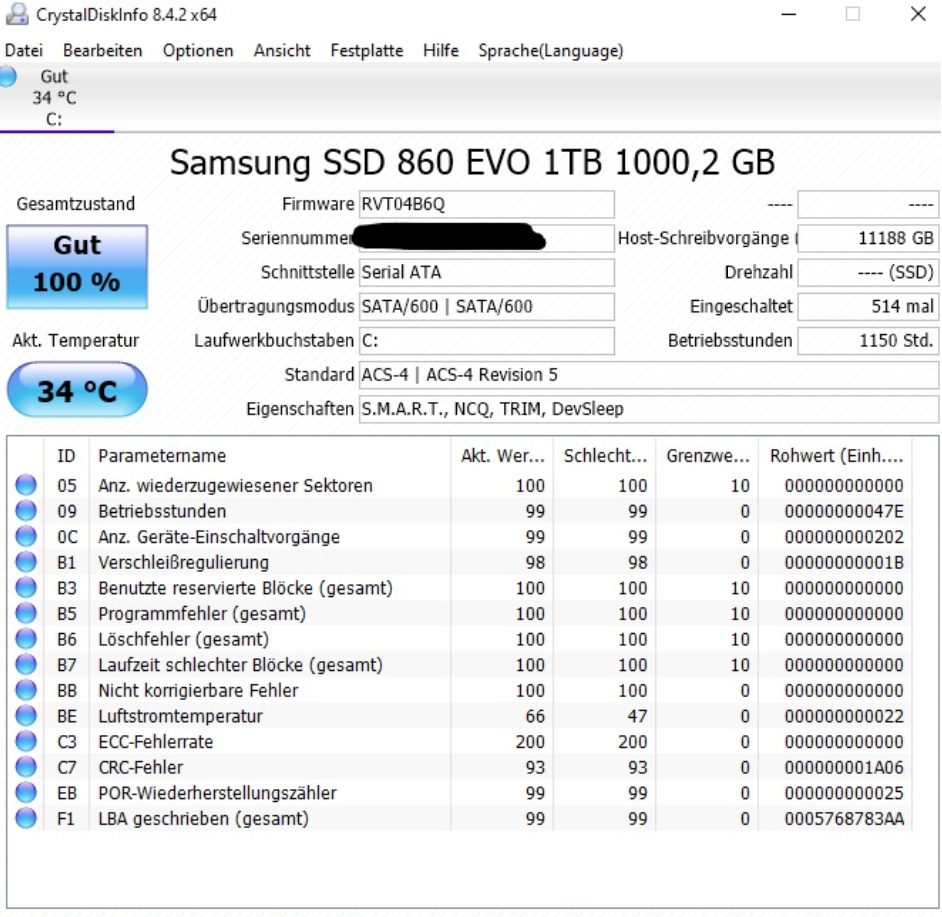This screenshot has height=917, width=942.
Task: Click the Drehzahl value (SSD)
Action: 868,272
